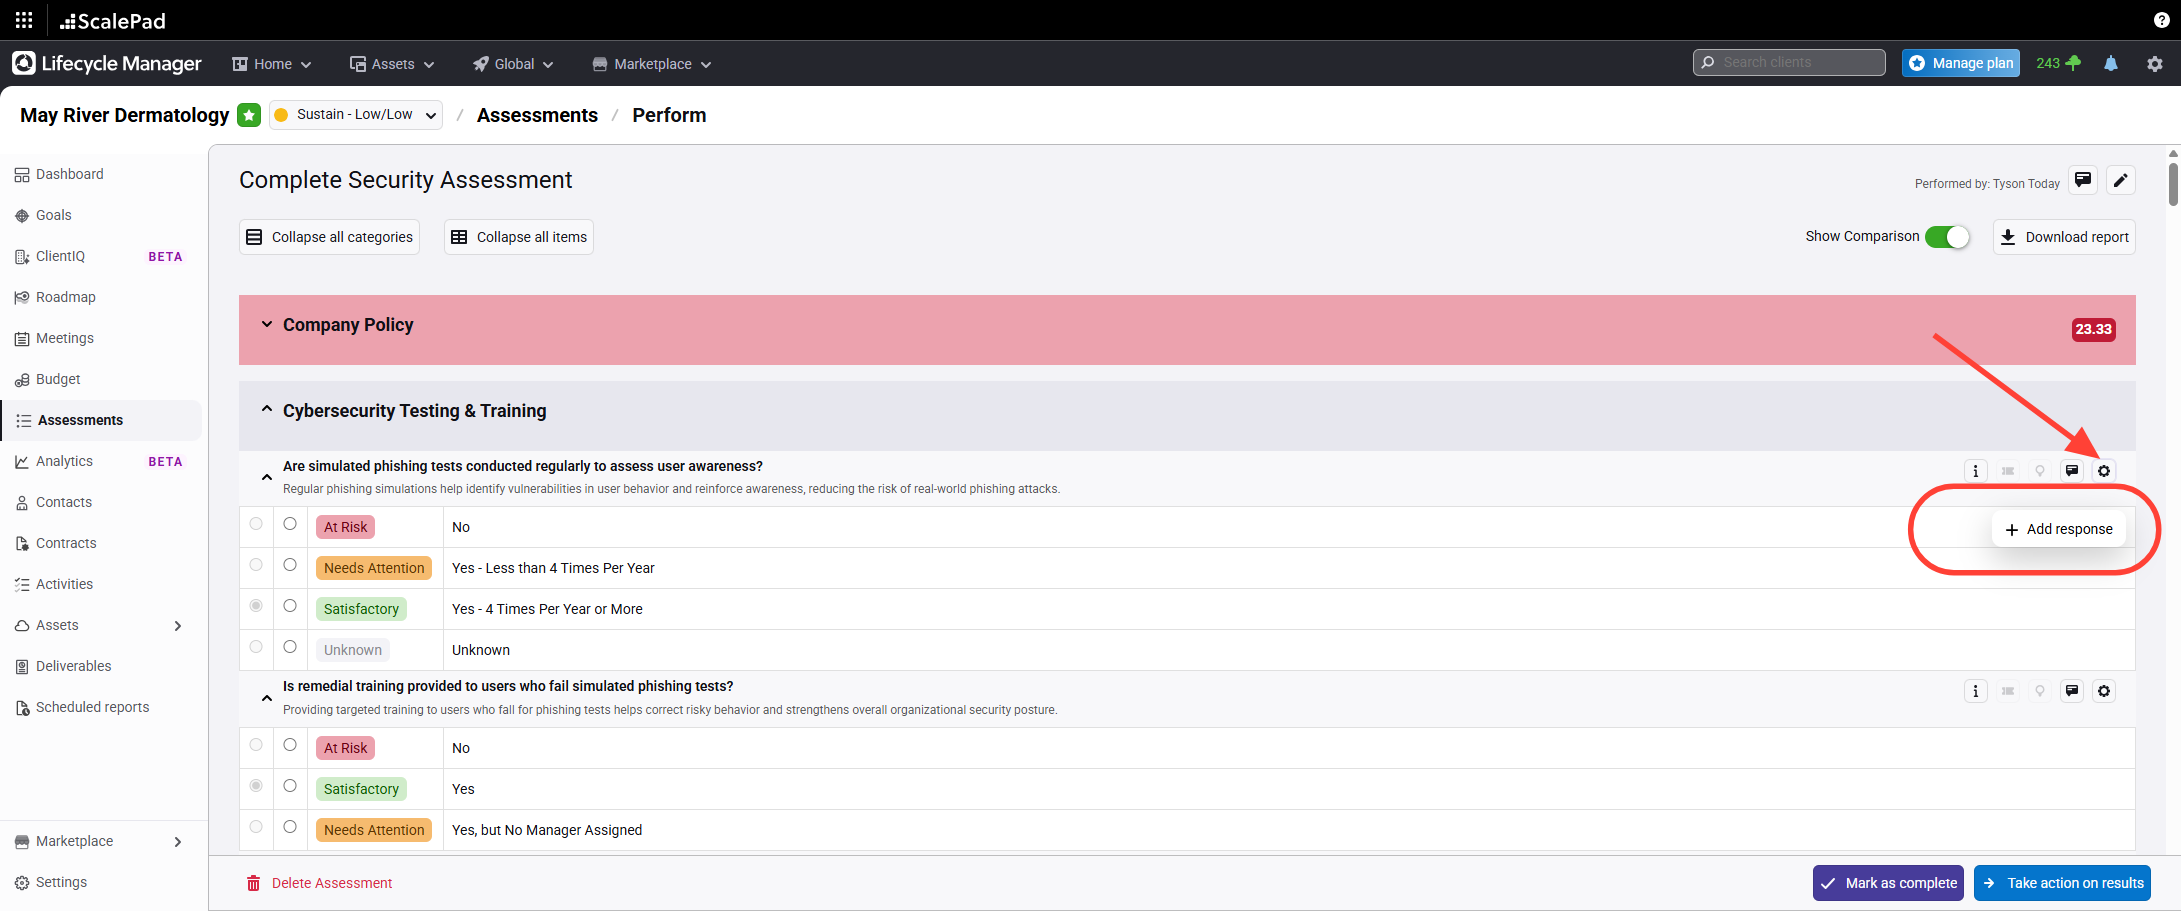The height and width of the screenshot is (911, 2181).
Task: Go to Roadmap in the sidebar
Action: [x=66, y=297]
